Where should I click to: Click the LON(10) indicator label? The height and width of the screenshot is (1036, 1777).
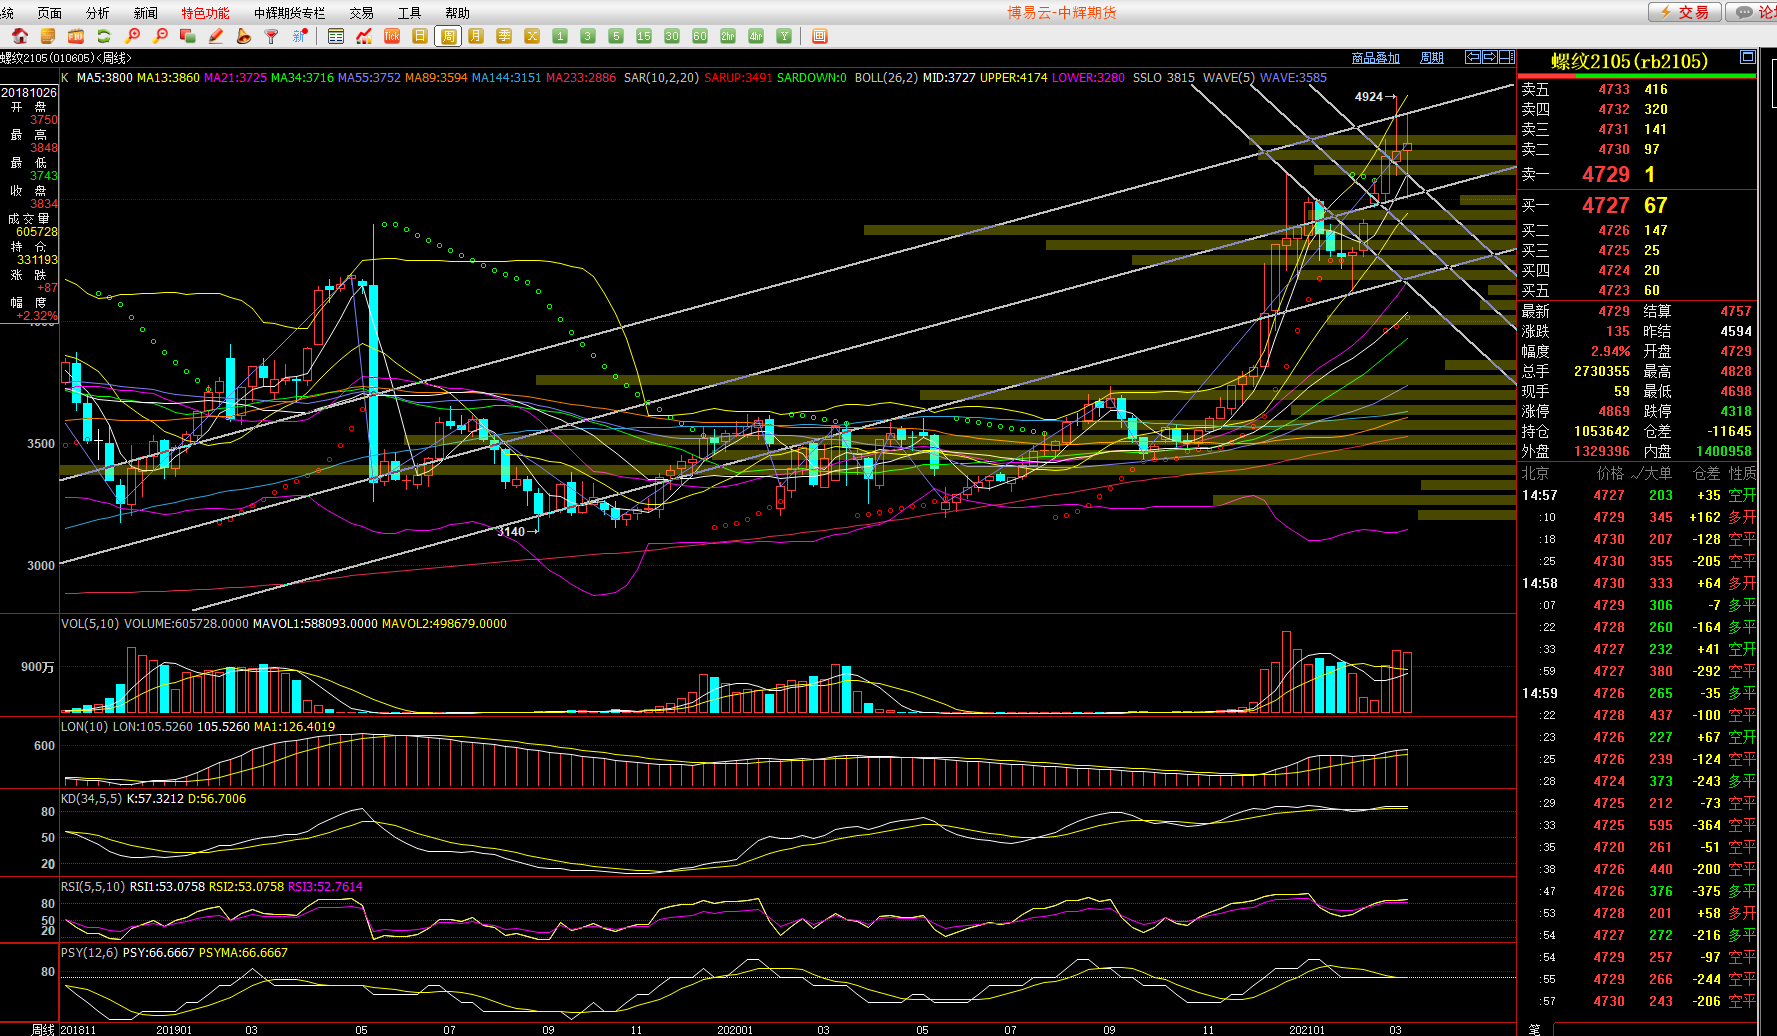coord(84,726)
